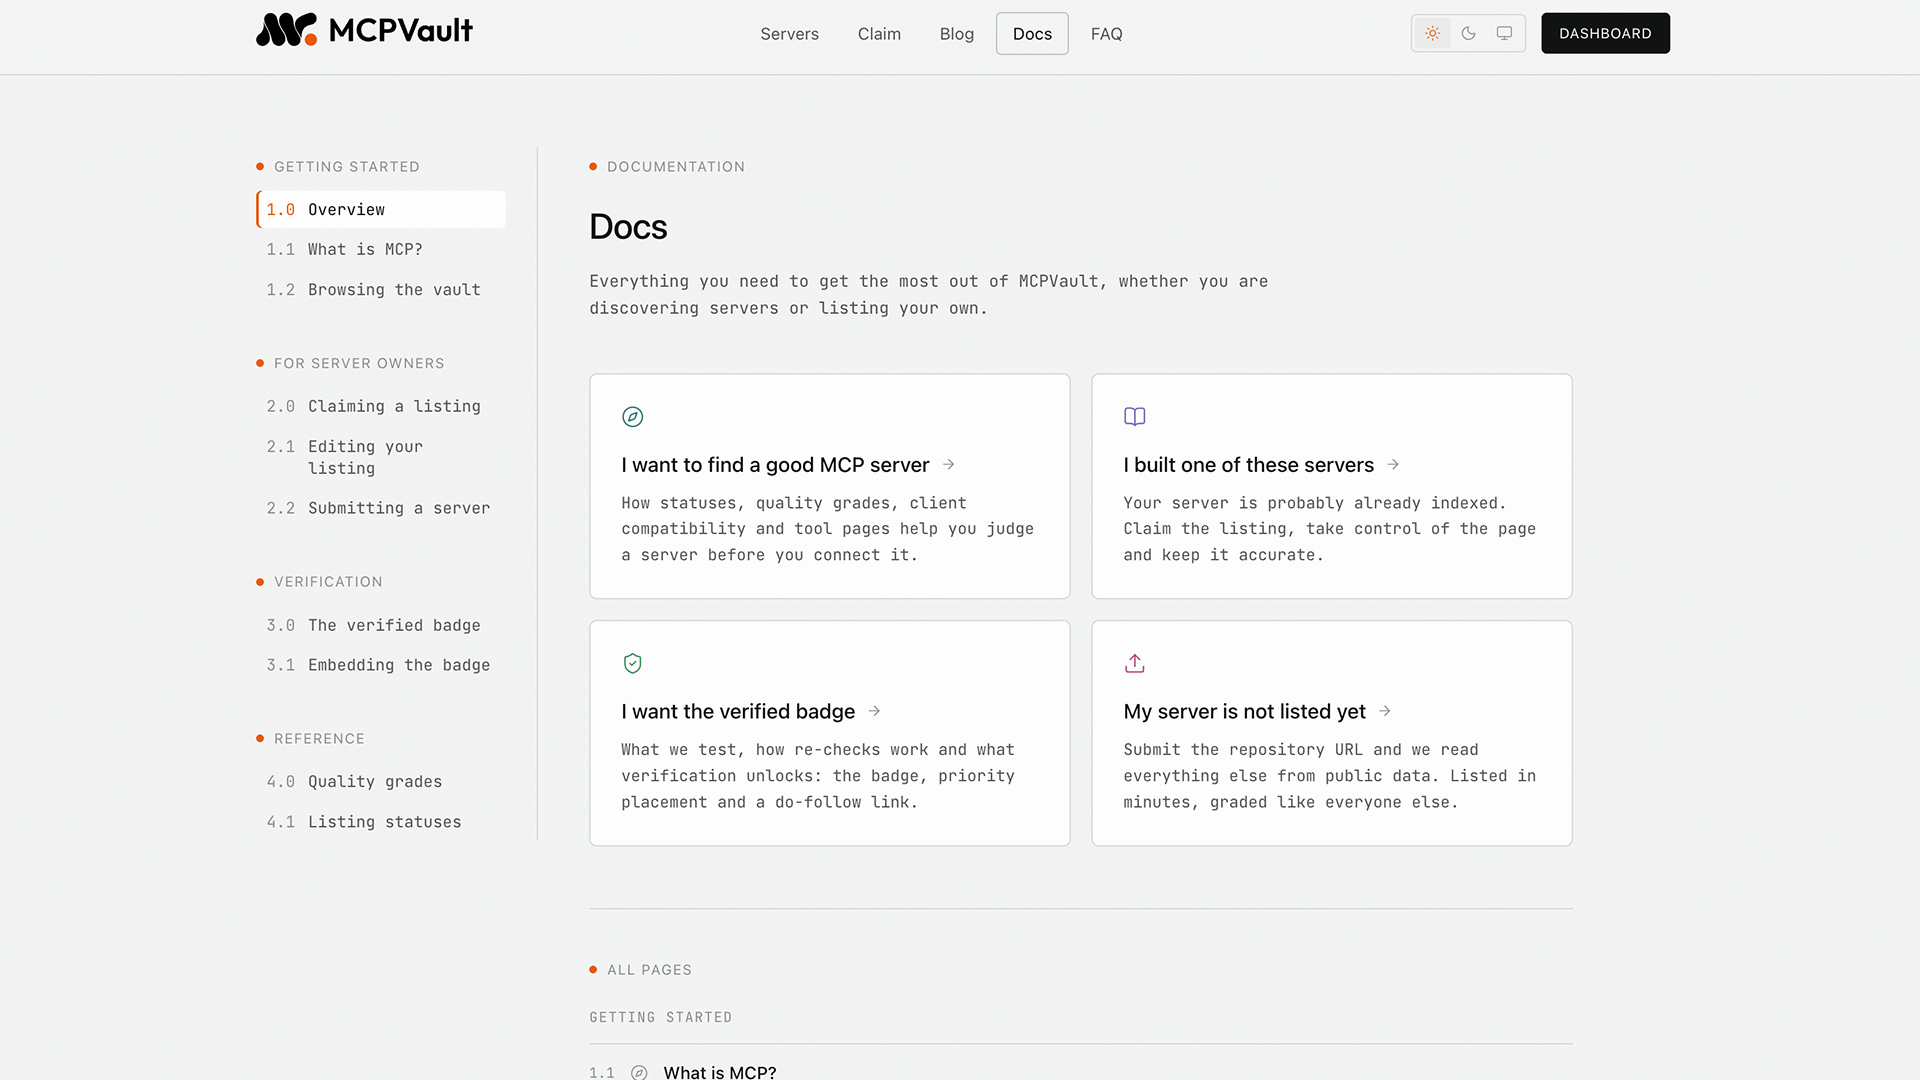Image resolution: width=1920 pixels, height=1080 pixels.
Task: Click 'Submit the repository URL' description text
Action: click(x=1329, y=776)
